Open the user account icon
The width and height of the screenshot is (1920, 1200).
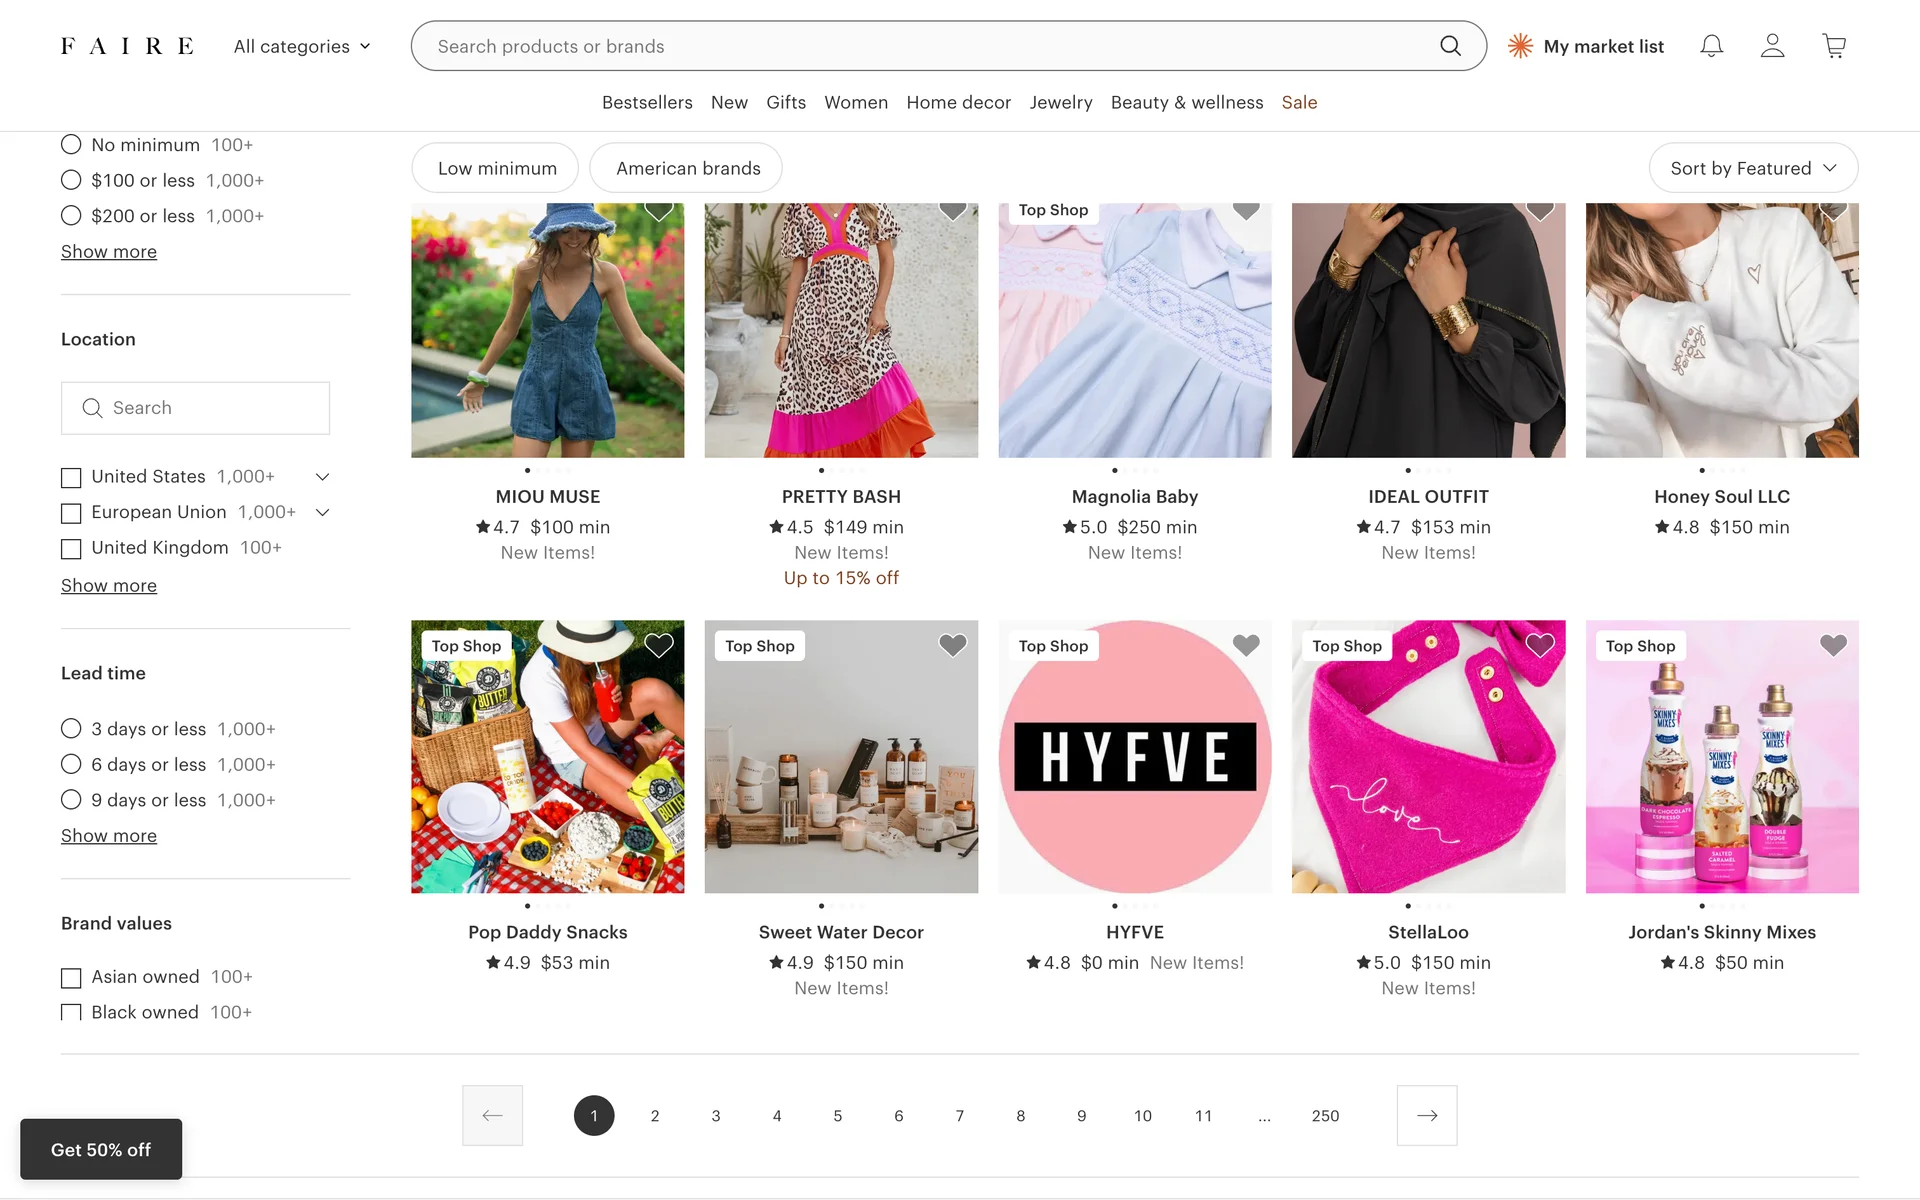(1772, 46)
